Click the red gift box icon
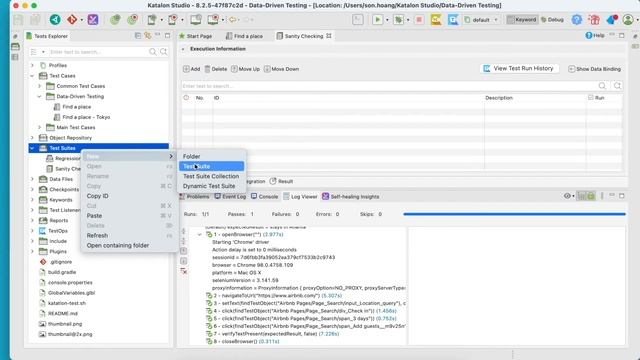The image size is (640, 360). (594, 19)
